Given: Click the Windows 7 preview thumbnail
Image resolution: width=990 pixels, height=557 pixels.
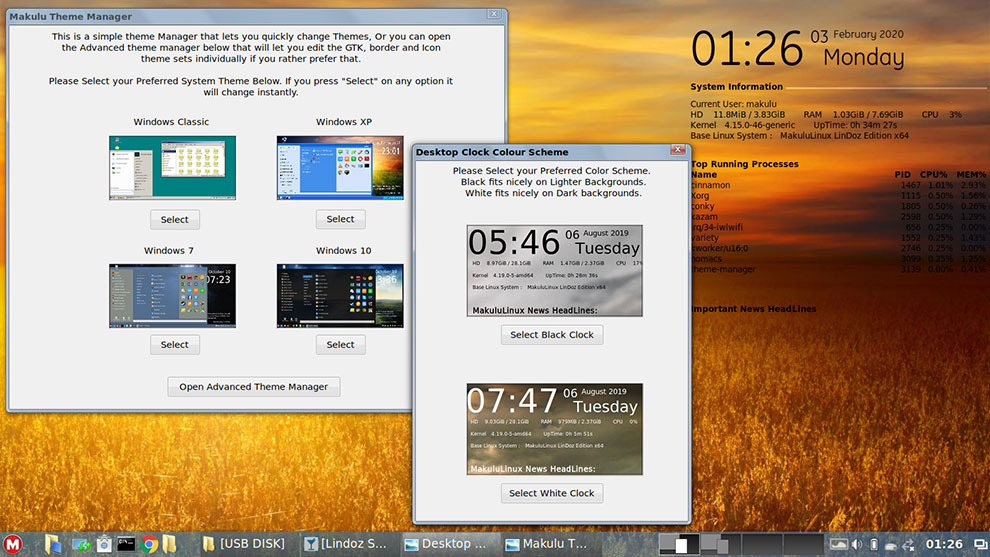Looking at the screenshot, I should pos(172,296).
